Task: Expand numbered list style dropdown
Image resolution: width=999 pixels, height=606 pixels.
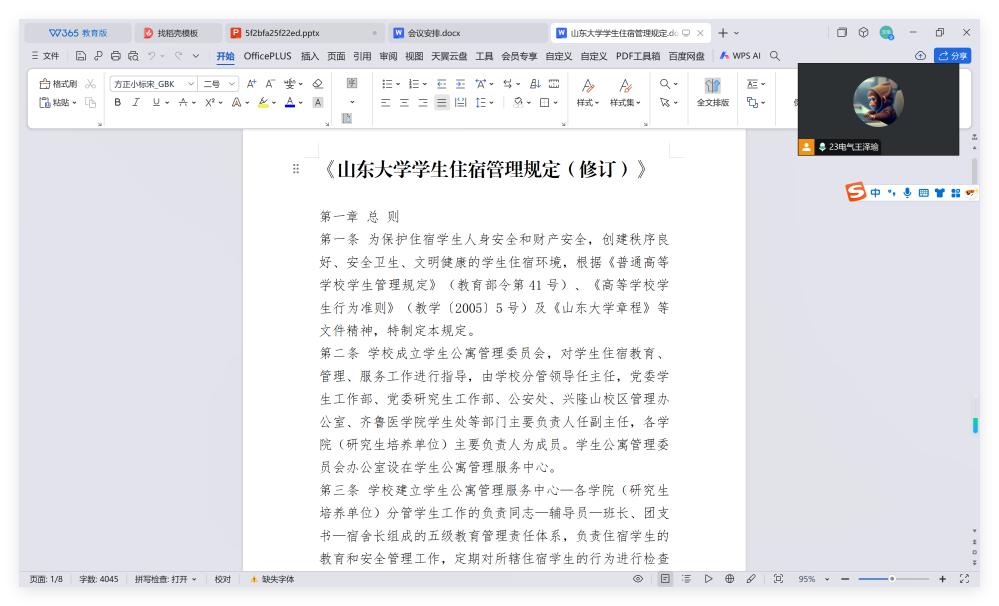Action: point(425,84)
